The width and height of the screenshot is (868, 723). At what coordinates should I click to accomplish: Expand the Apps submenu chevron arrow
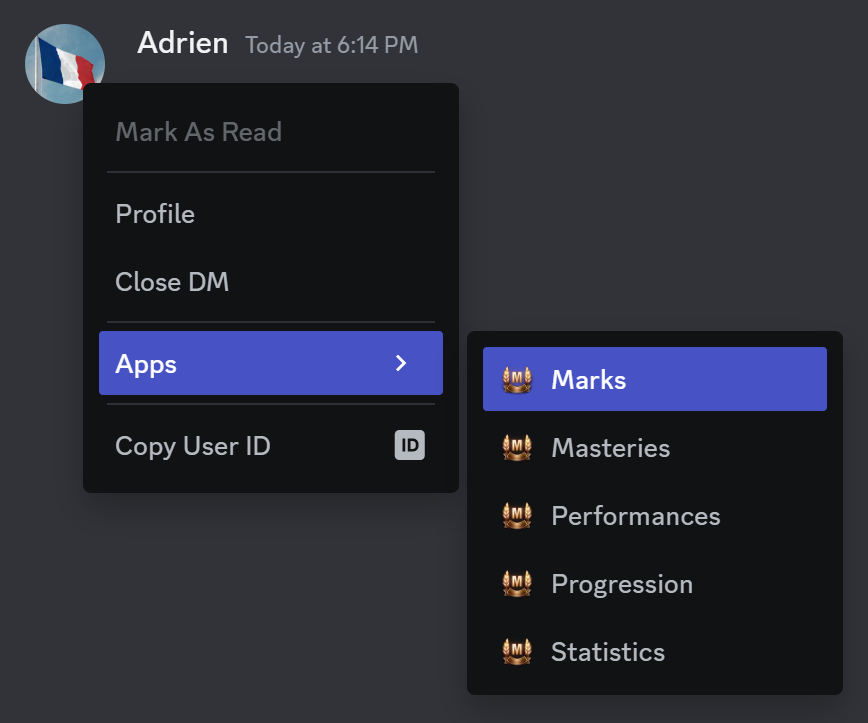(401, 364)
